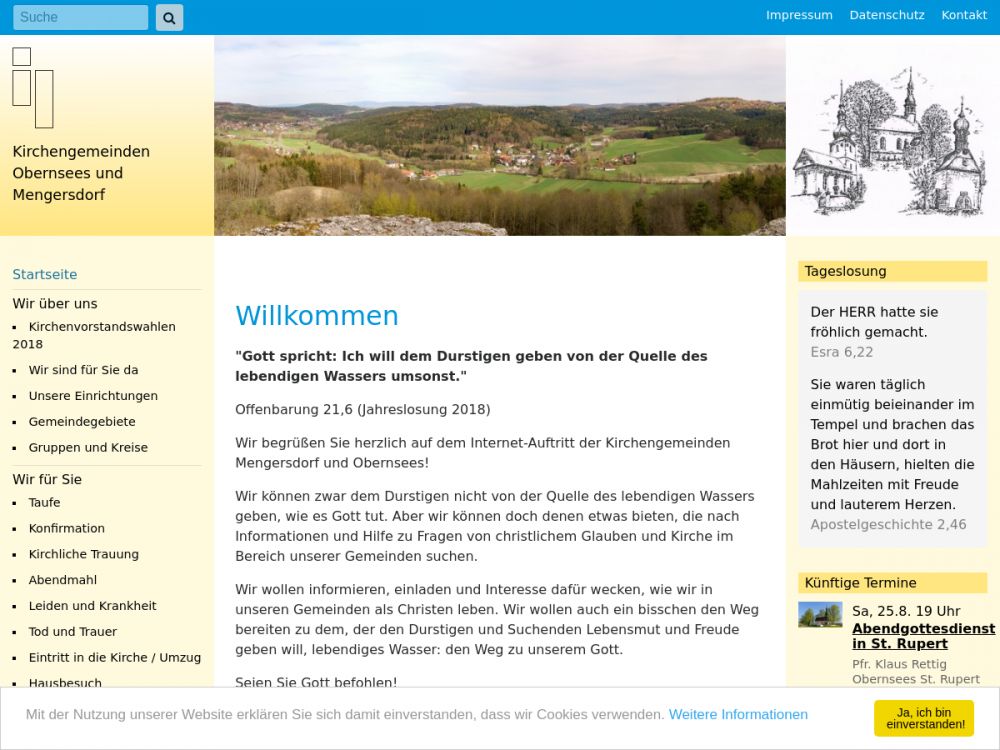Open the Datenschutz page
Image resolution: width=1000 pixels, height=750 pixels.
[887, 15]
